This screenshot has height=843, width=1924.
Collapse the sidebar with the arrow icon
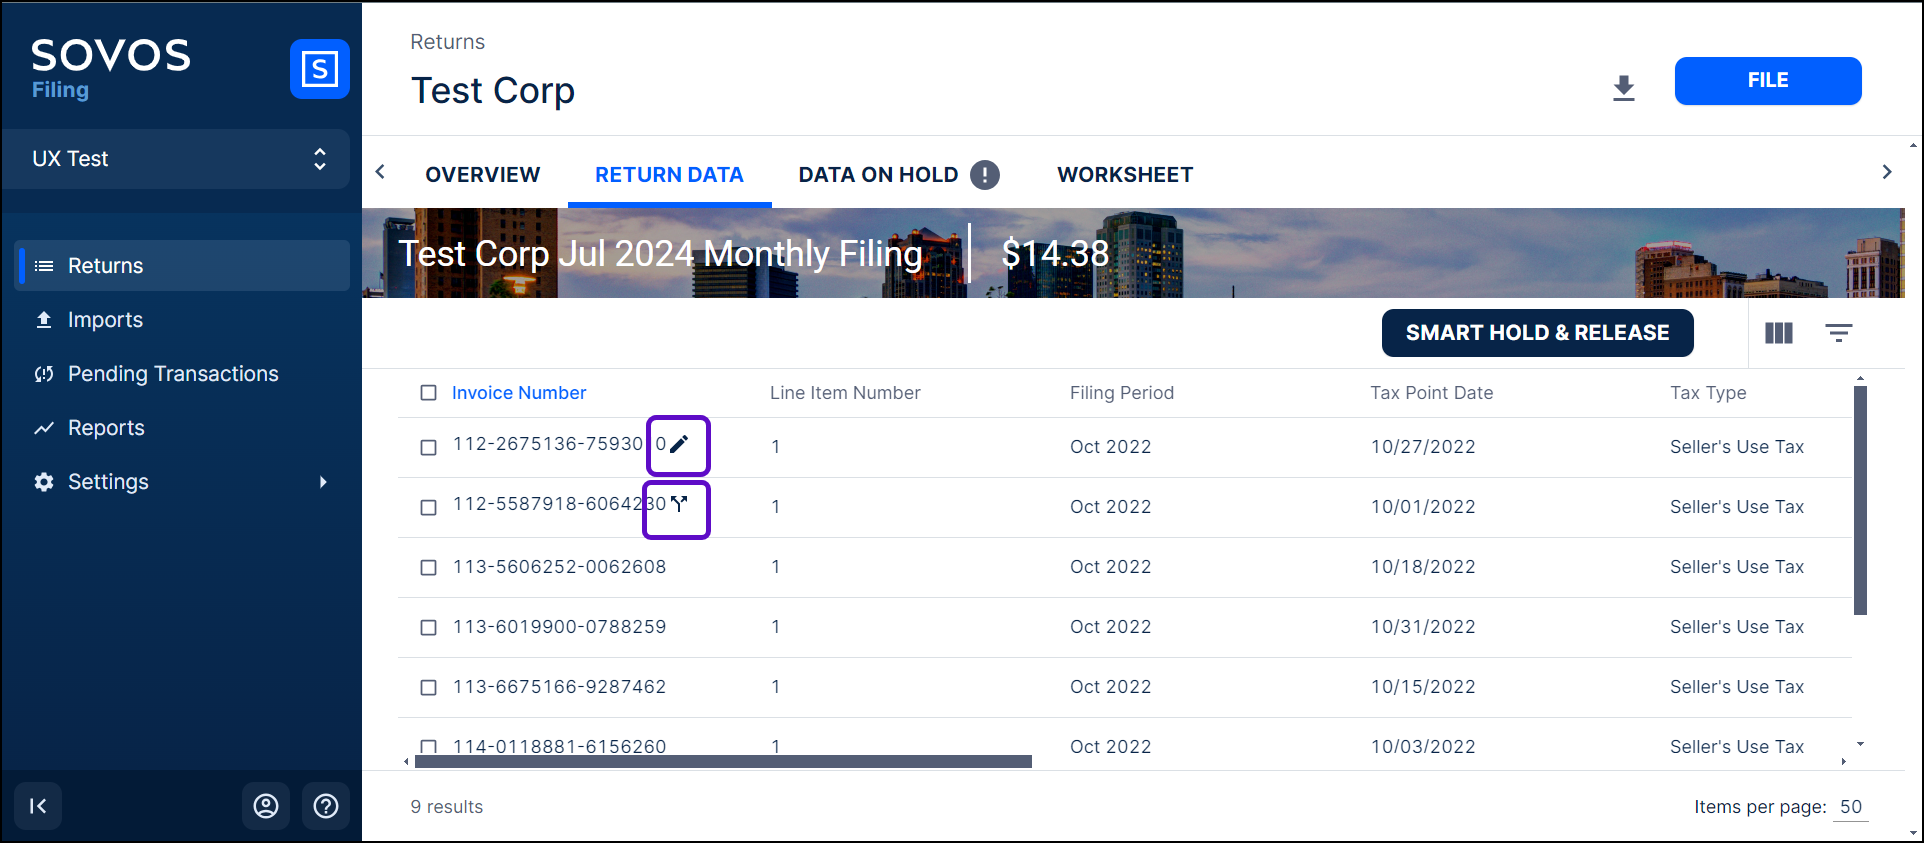click(38, 806)
